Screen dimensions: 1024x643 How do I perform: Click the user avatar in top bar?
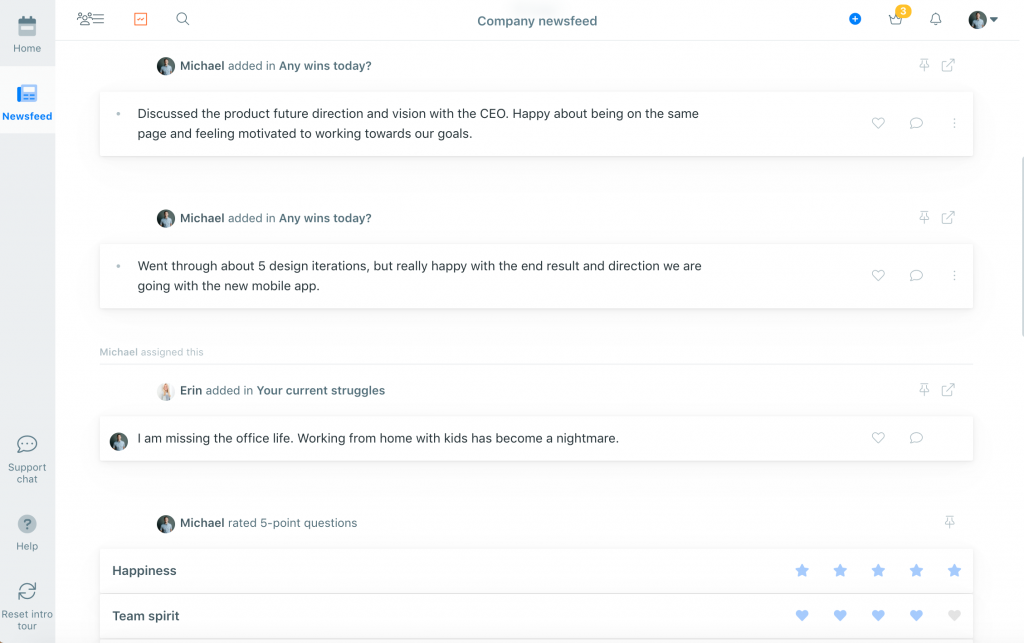pos(978,20)
